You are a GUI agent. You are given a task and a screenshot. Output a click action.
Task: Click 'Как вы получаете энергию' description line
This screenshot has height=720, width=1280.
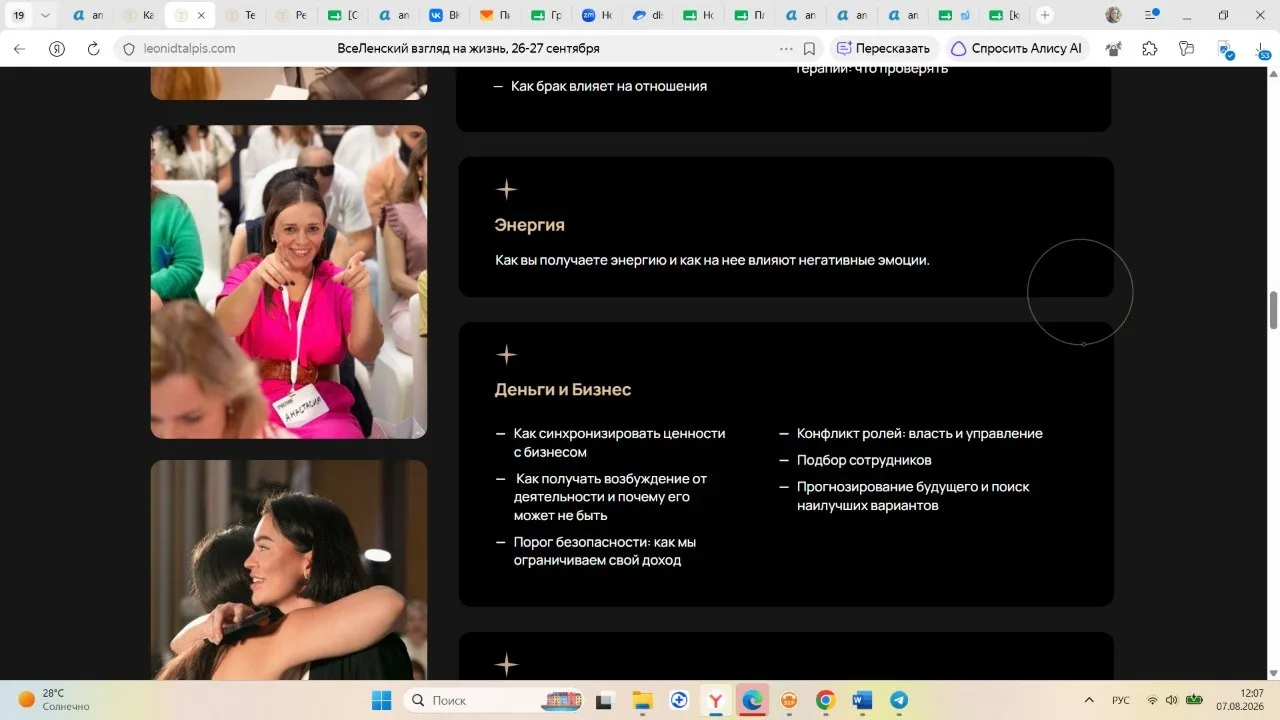(712, 260)
